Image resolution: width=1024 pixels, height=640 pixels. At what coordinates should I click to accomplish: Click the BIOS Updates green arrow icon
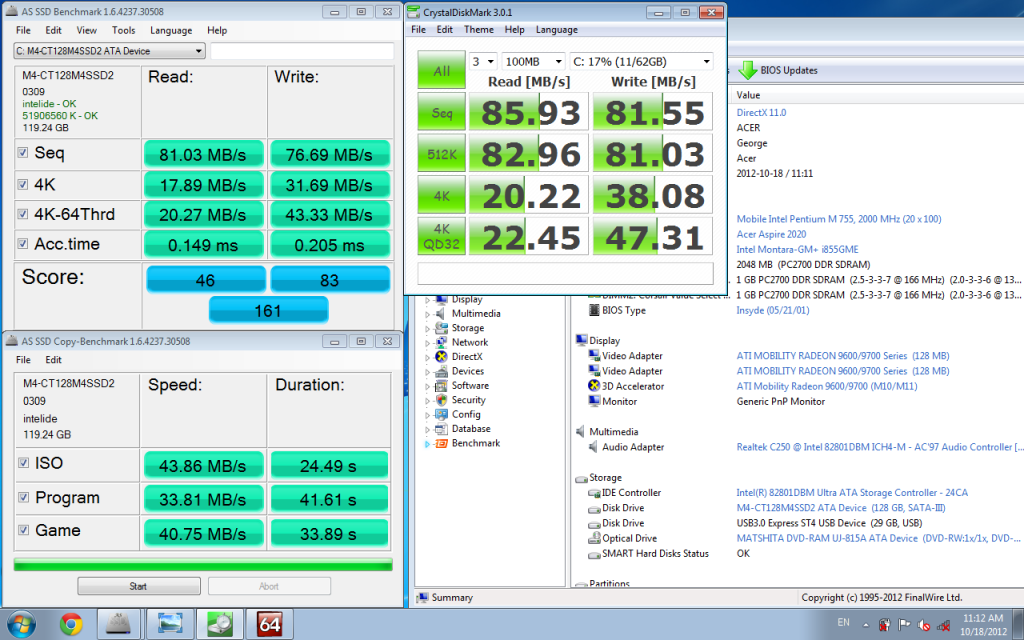point(747,70)
